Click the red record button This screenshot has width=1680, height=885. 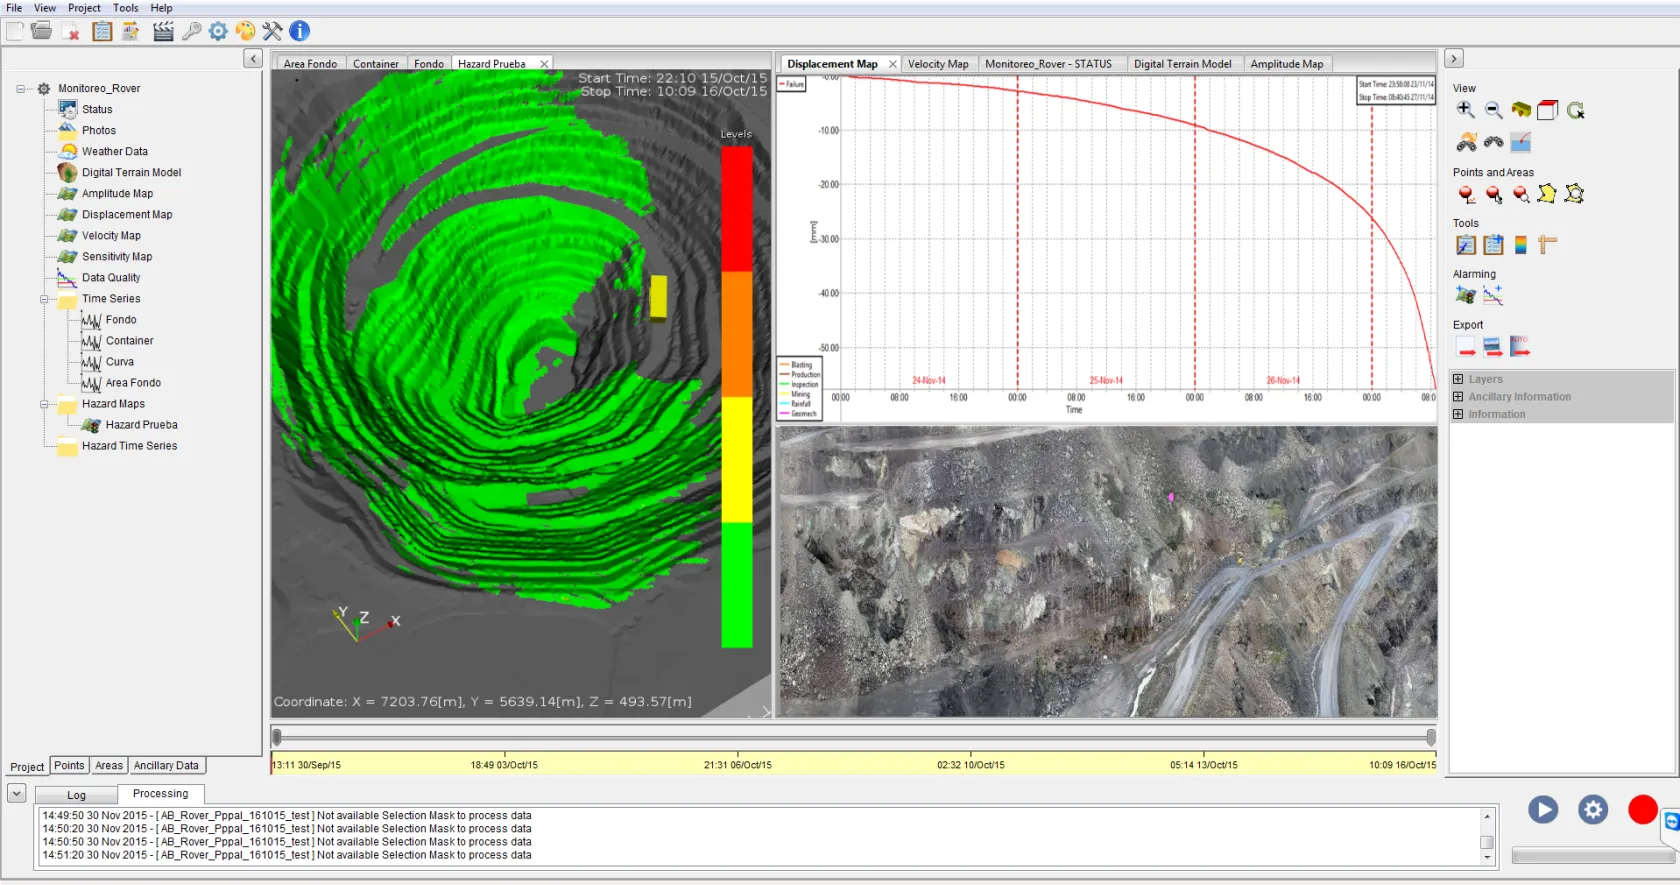tap(1642, 810)
